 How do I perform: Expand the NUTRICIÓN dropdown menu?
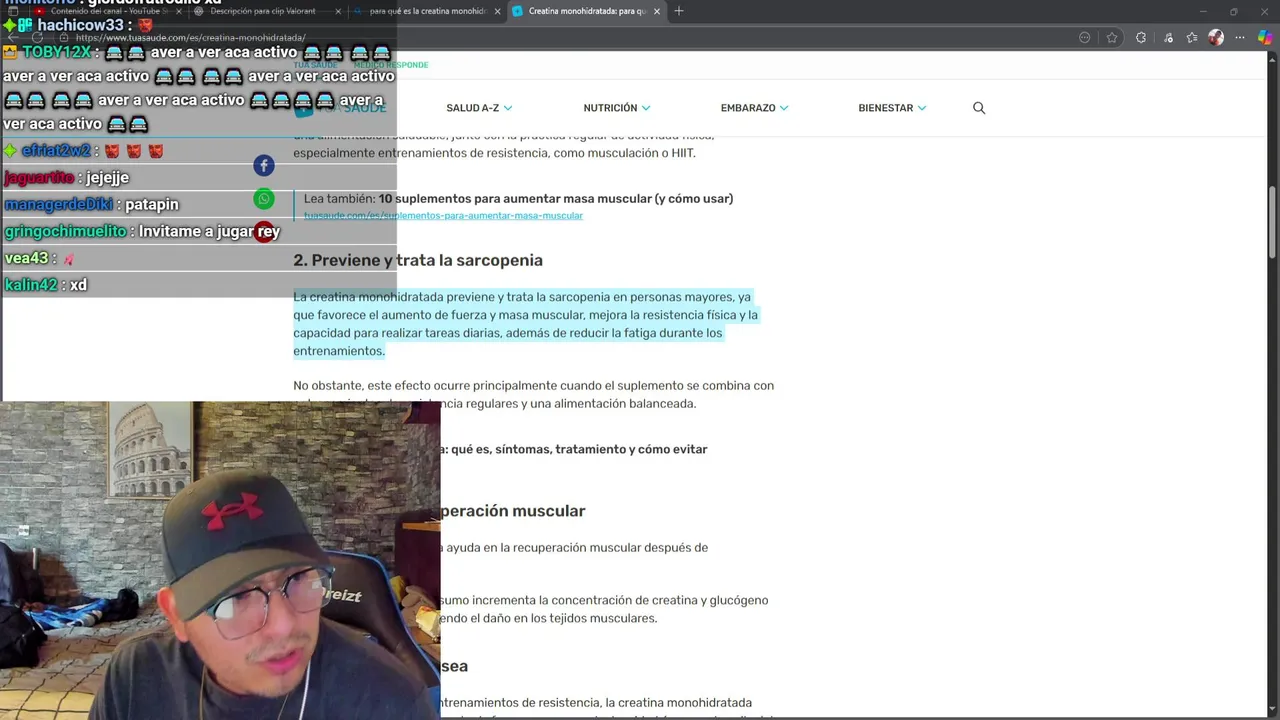click(x=617, y=108)
